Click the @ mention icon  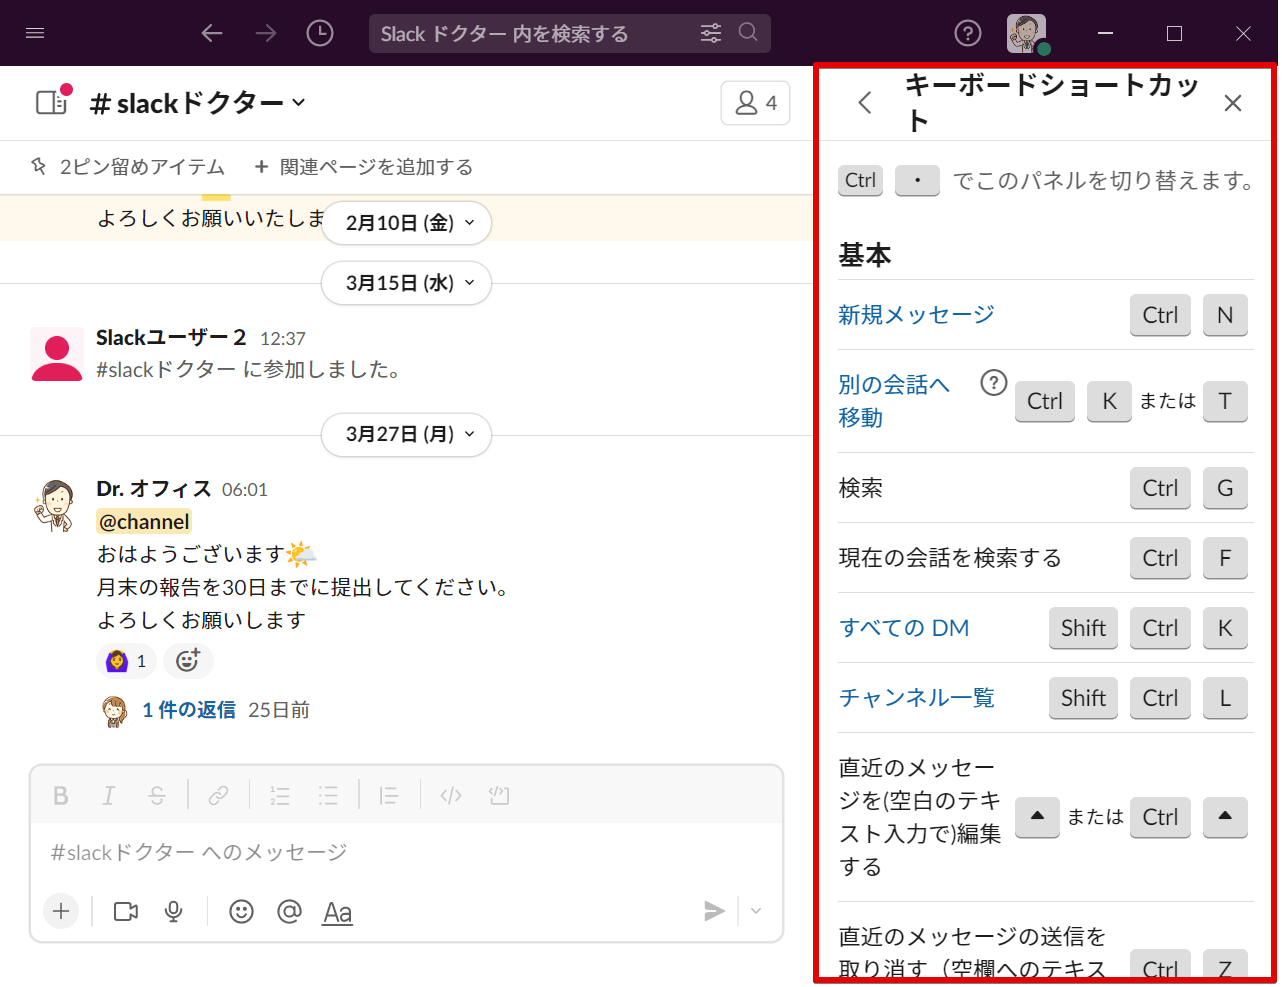(x=289, y=911)
